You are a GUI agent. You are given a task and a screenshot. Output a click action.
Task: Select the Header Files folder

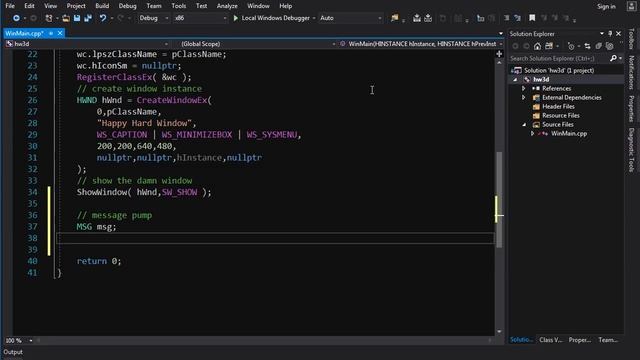click(558, 107)
